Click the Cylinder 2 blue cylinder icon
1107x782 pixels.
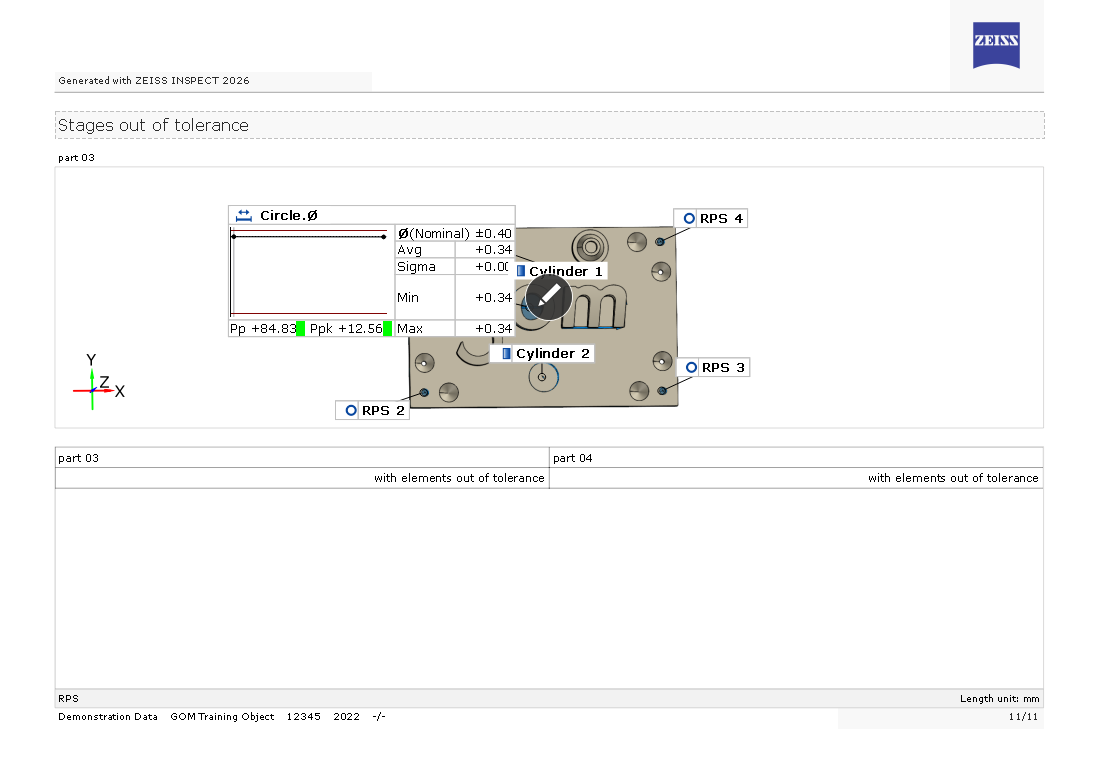[x=507, y=353]
